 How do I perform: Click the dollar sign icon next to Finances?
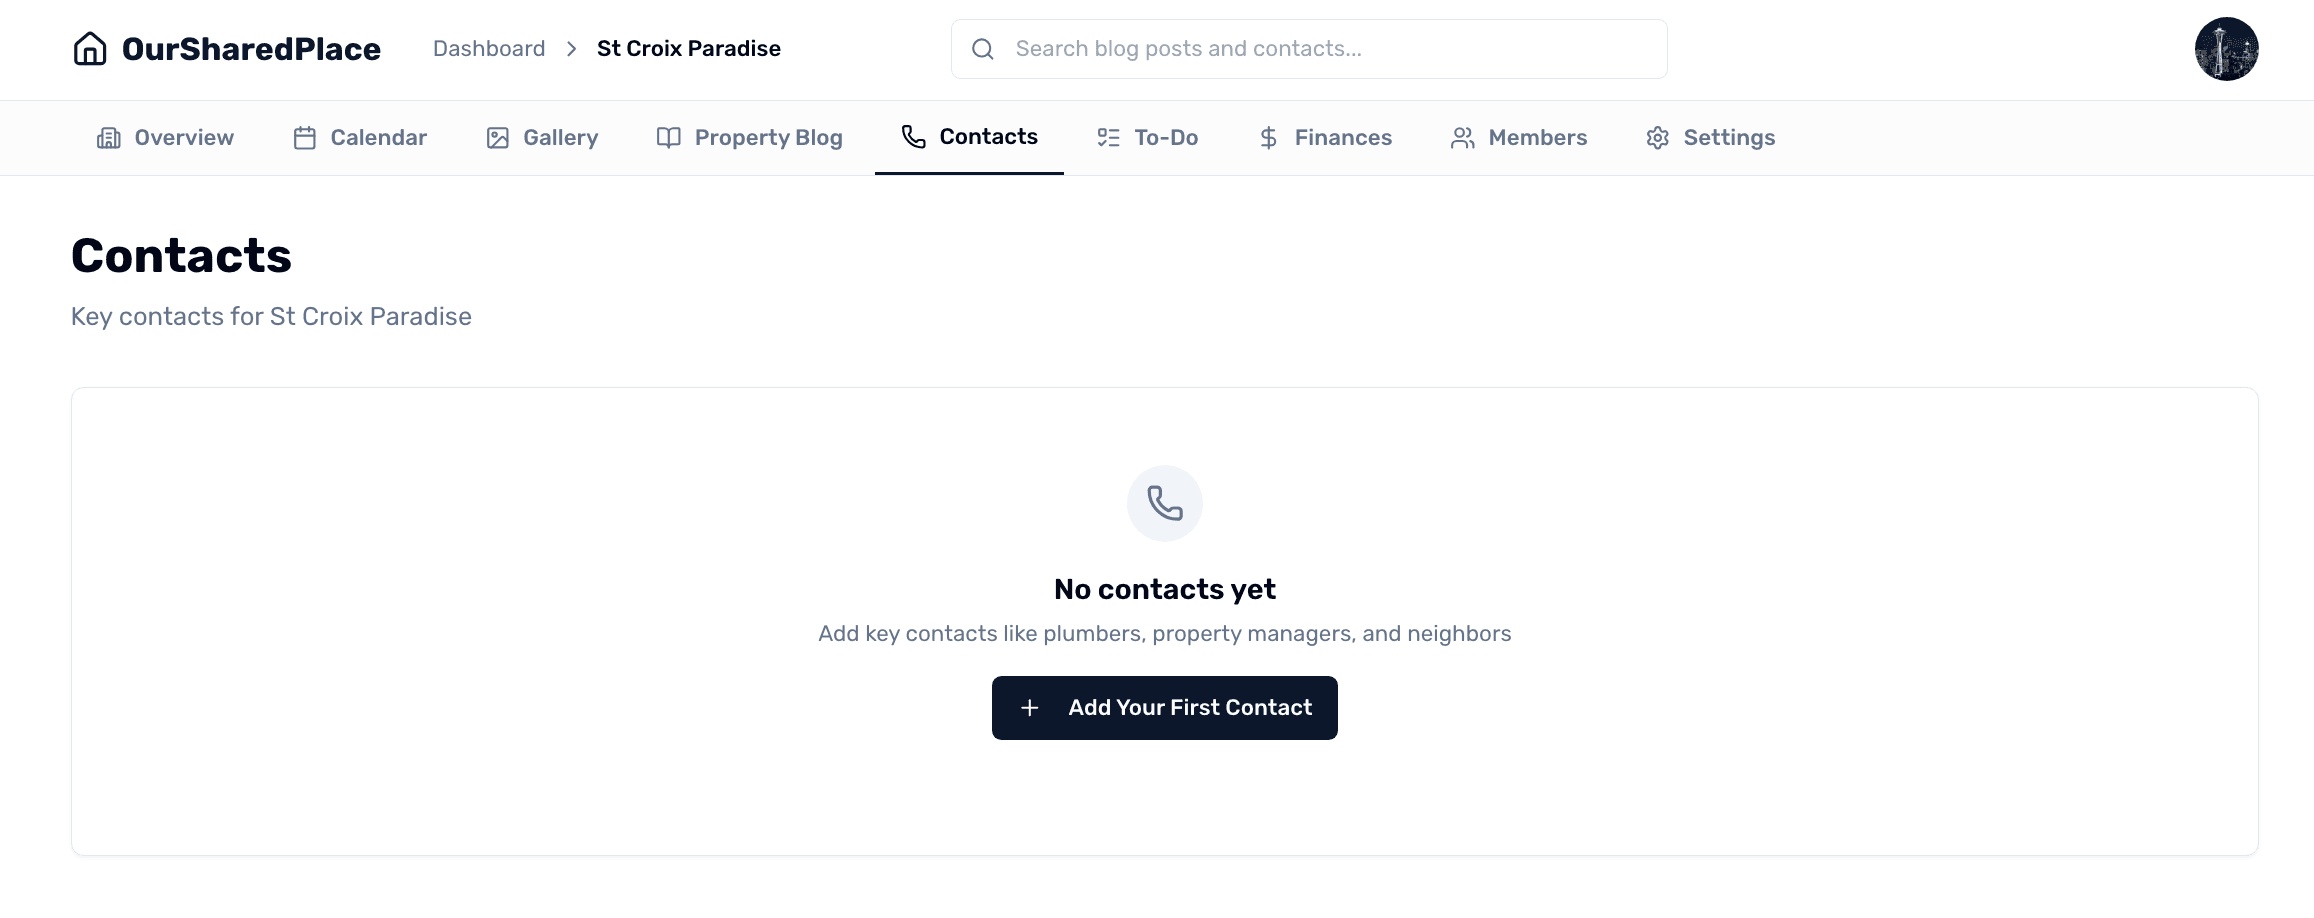(x=1267, y=138)
